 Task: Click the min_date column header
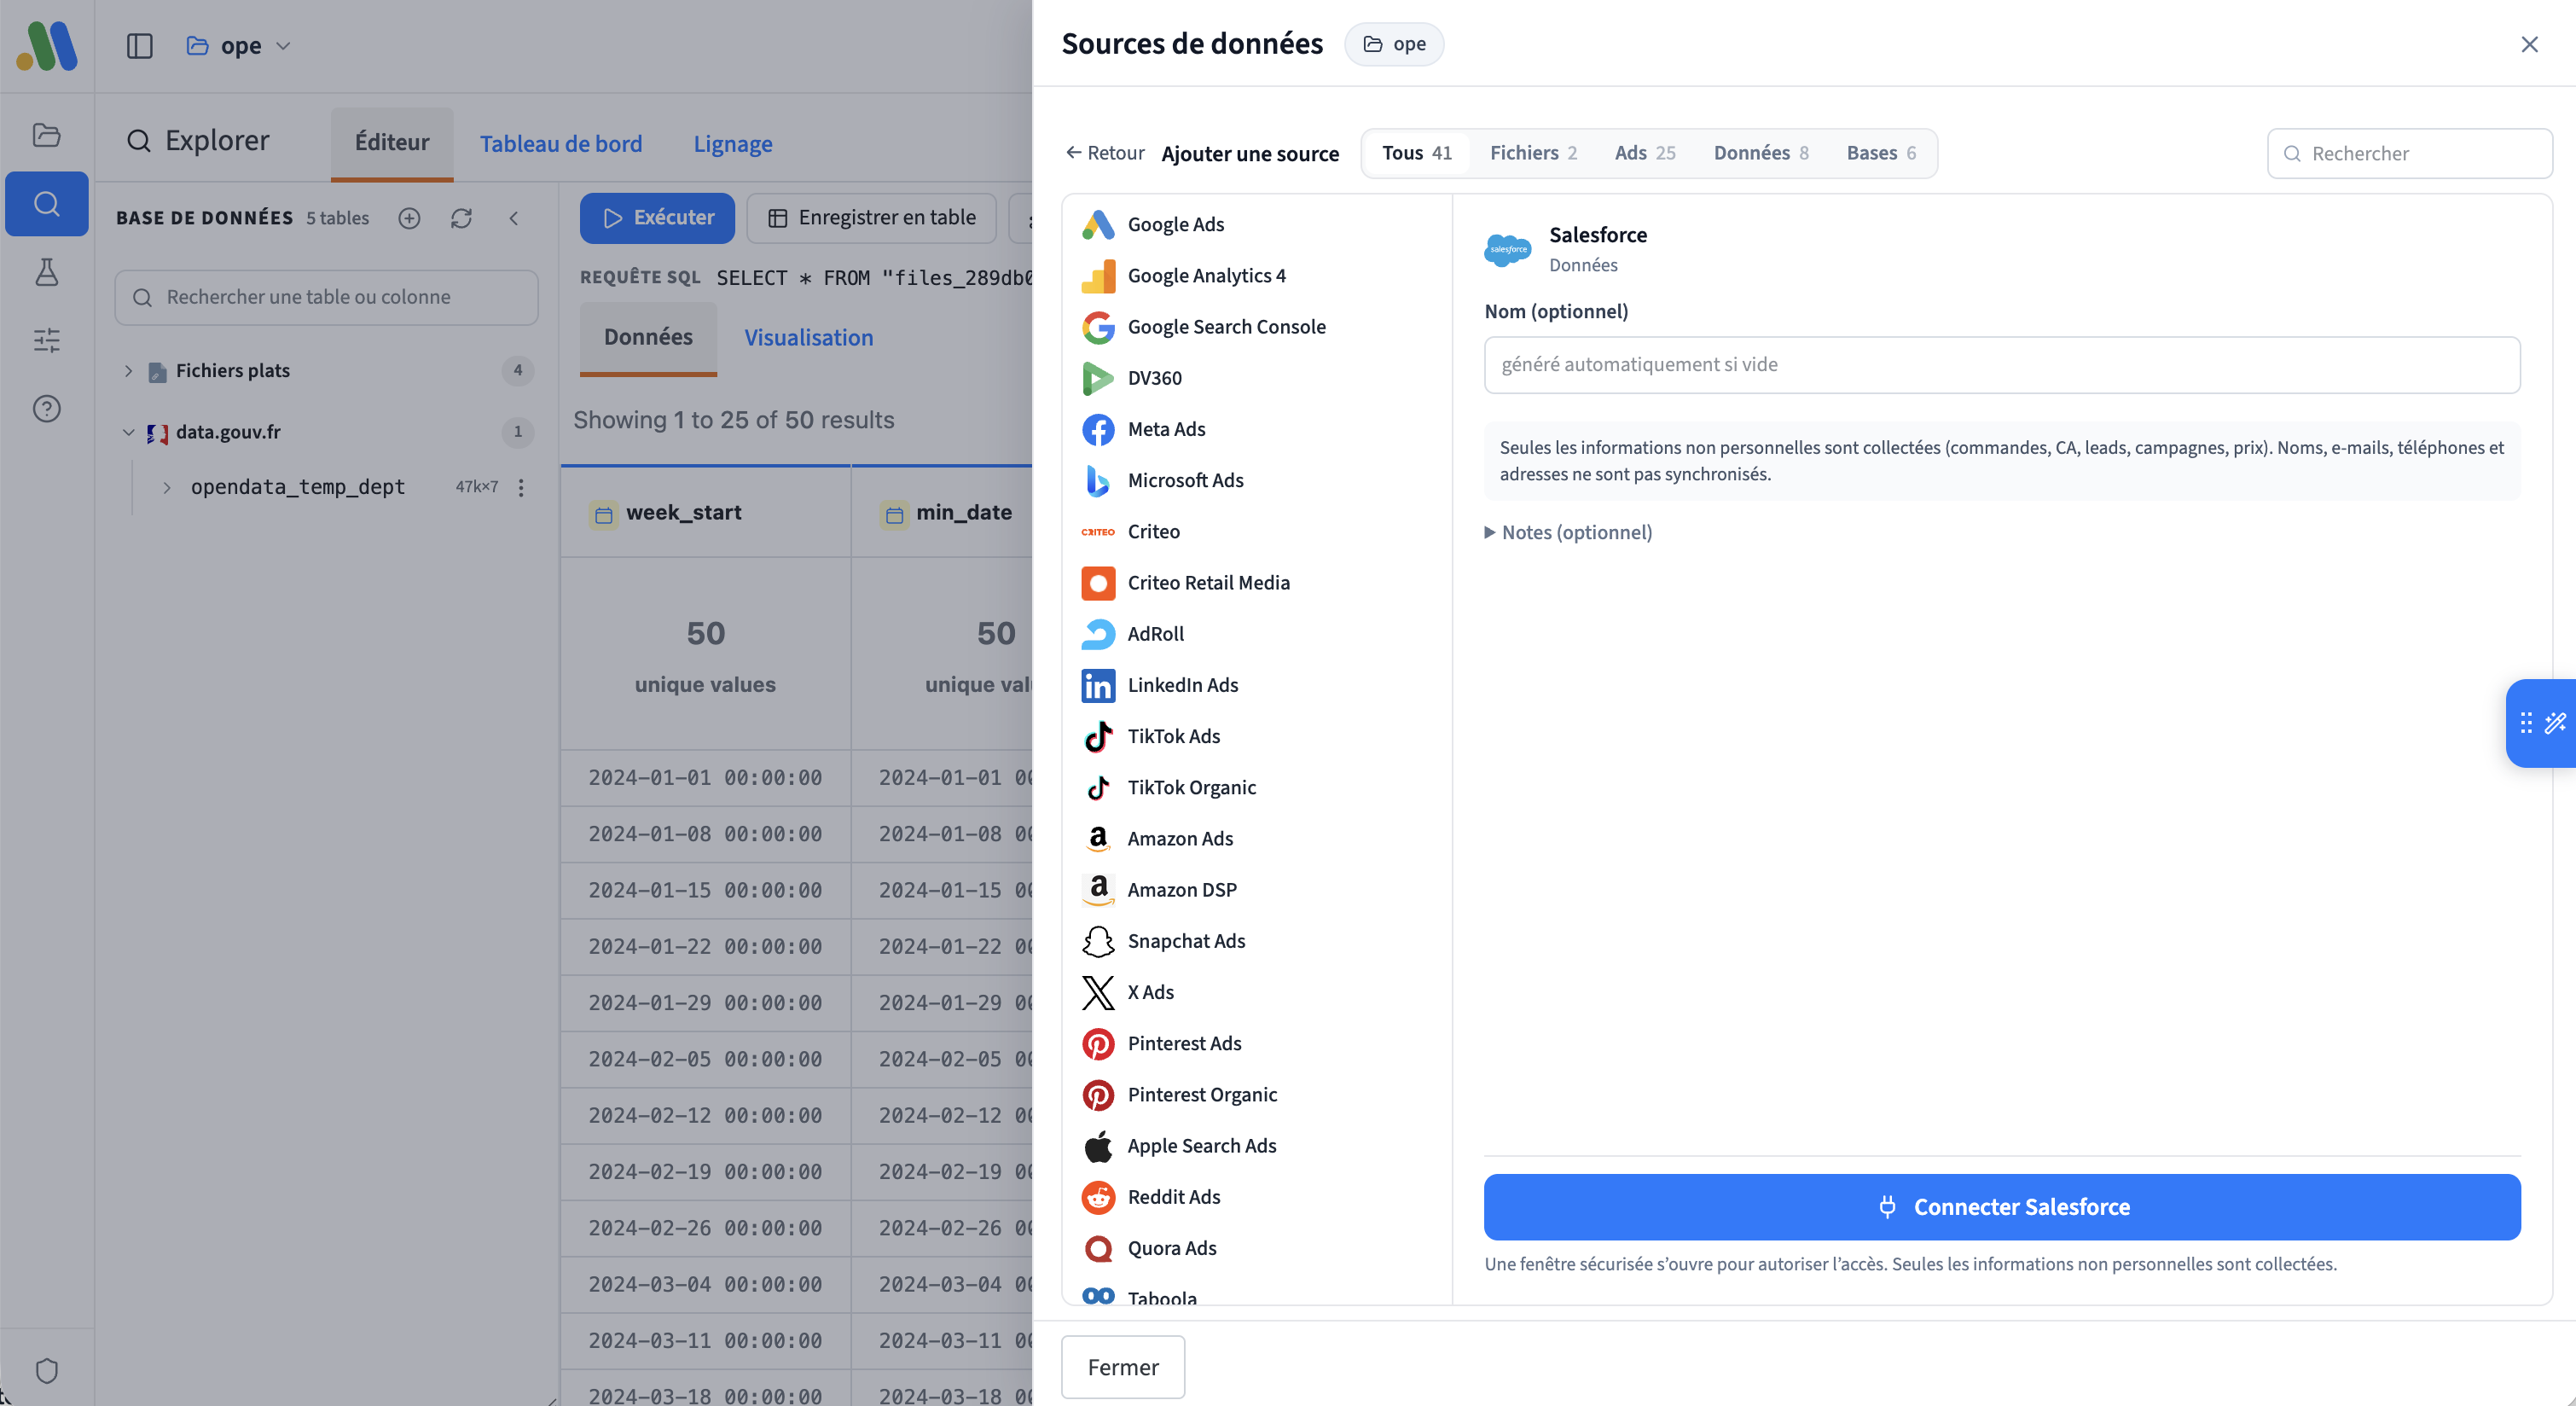[943, 512]
